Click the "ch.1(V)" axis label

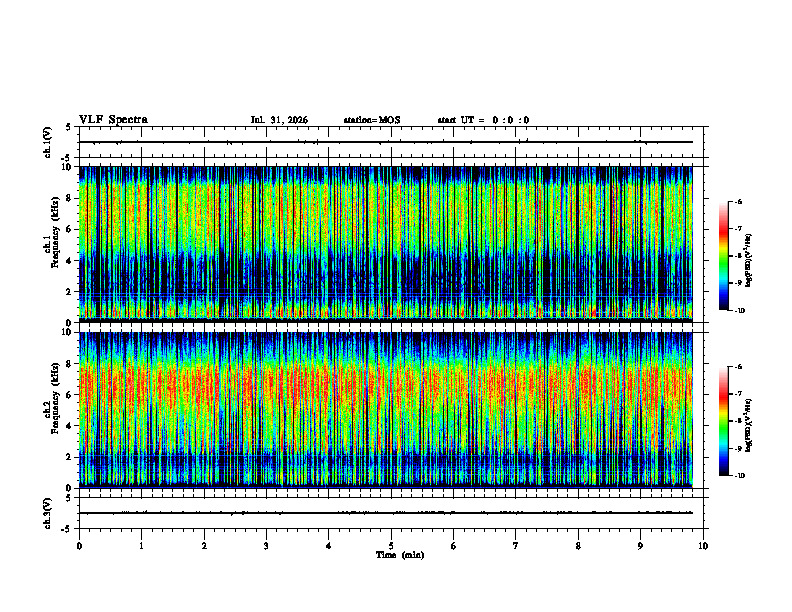tap(47, 142)
